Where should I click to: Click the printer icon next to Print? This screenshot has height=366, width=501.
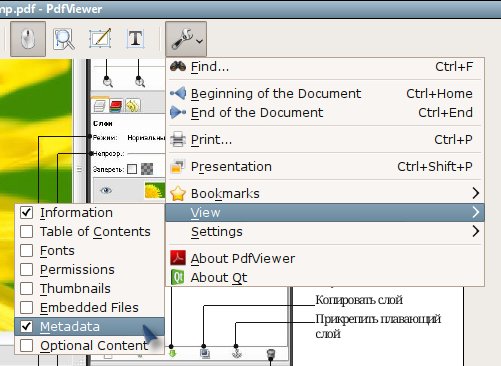(178, 139)
